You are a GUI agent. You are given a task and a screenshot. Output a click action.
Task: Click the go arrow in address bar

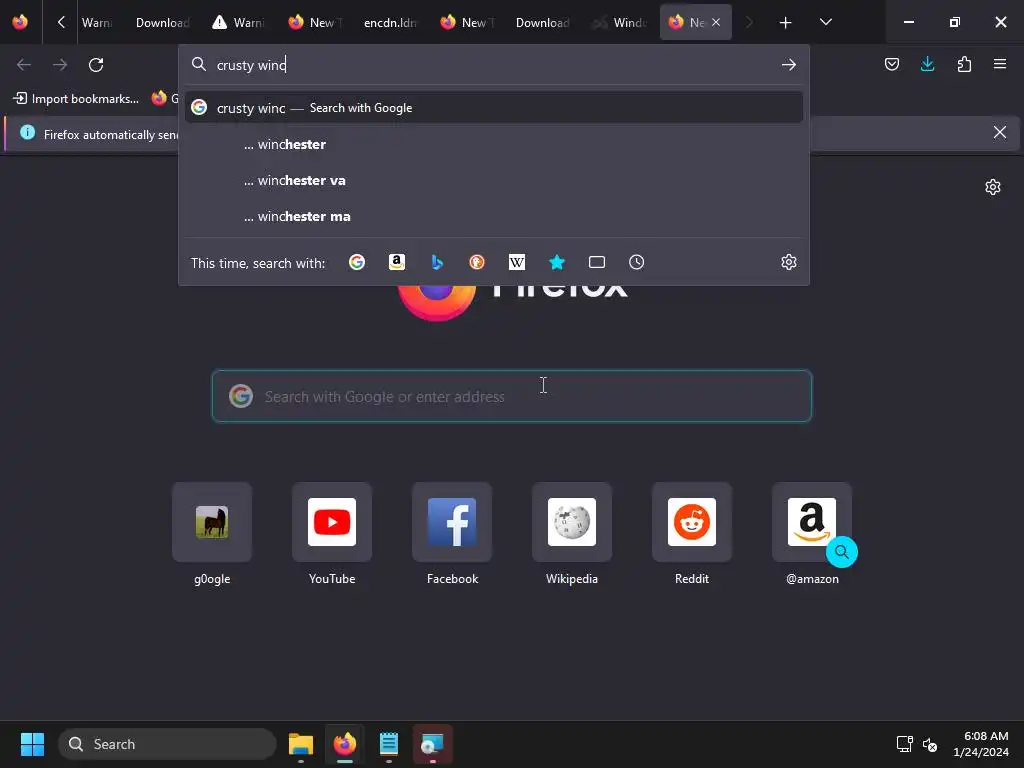pos(789,65)
